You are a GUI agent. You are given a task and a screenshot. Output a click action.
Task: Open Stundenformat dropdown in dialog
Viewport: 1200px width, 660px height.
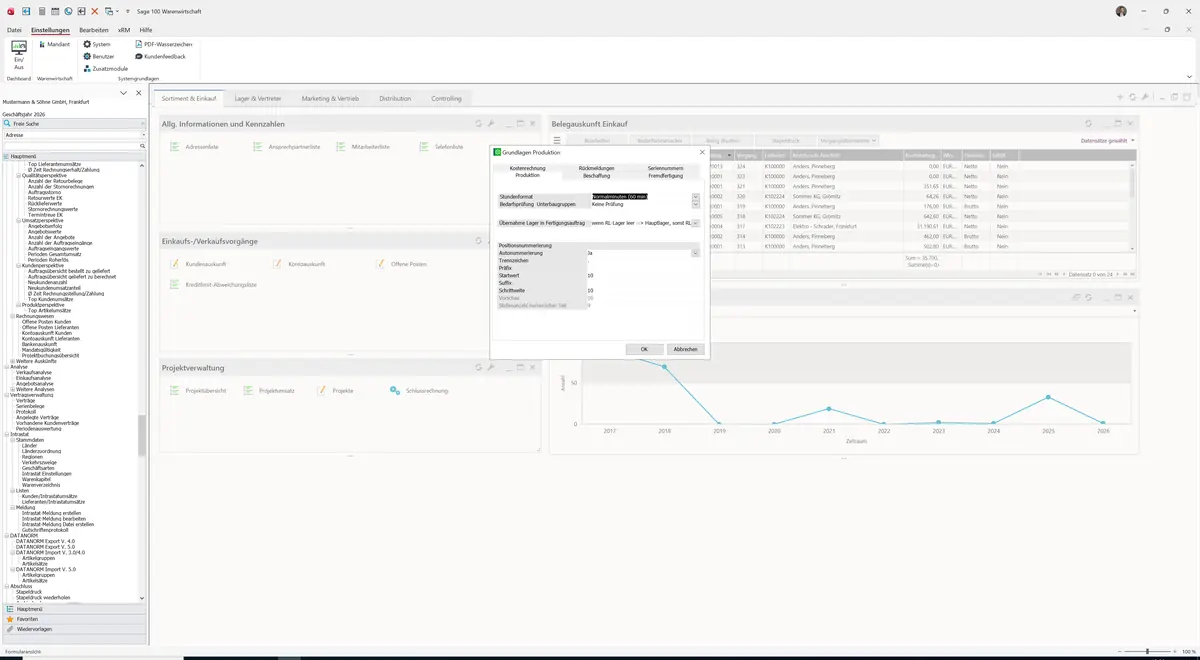coord(695,196)
